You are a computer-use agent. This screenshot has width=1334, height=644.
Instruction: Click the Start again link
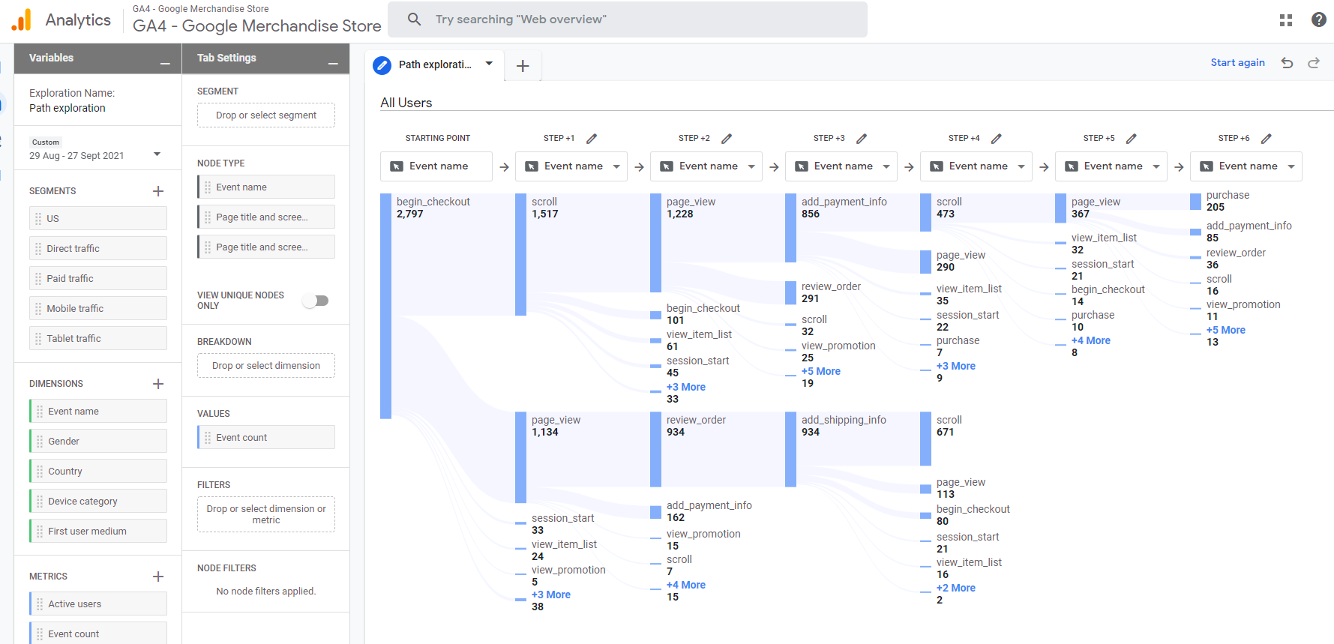[1237, 63]
